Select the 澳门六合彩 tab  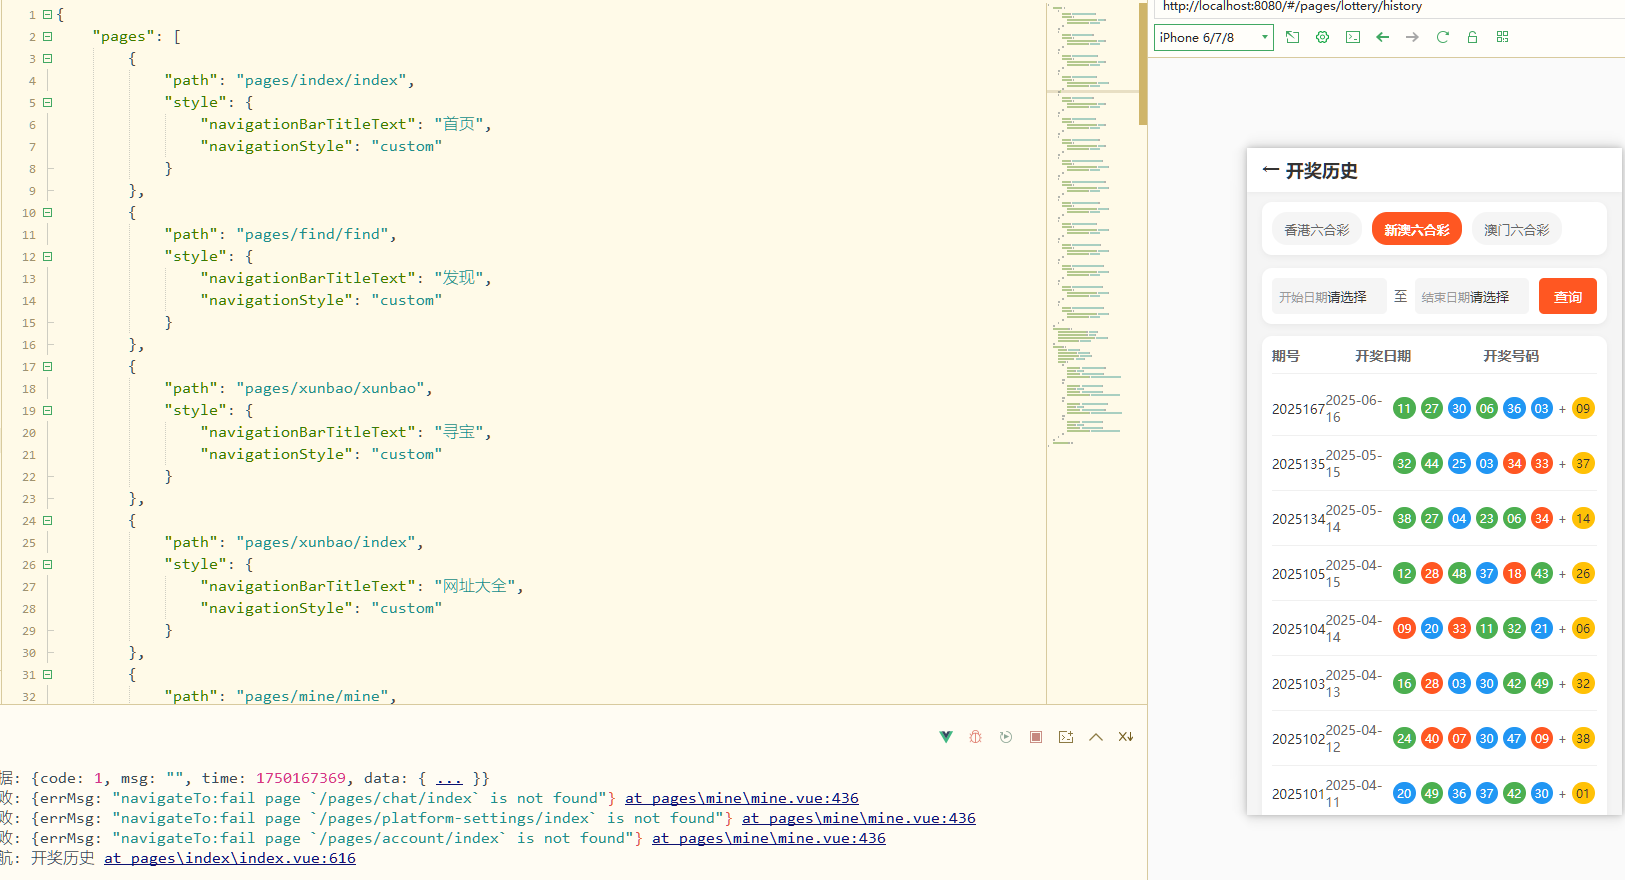[x=1516, y=230]
